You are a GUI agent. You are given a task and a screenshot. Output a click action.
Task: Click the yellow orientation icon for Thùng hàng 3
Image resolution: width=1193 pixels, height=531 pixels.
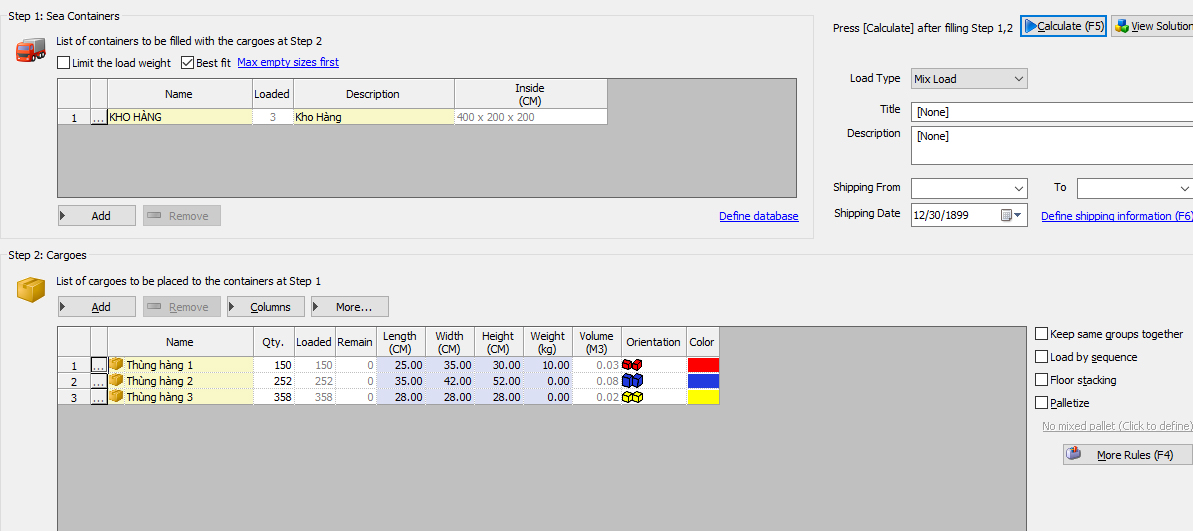click(632, 397)
